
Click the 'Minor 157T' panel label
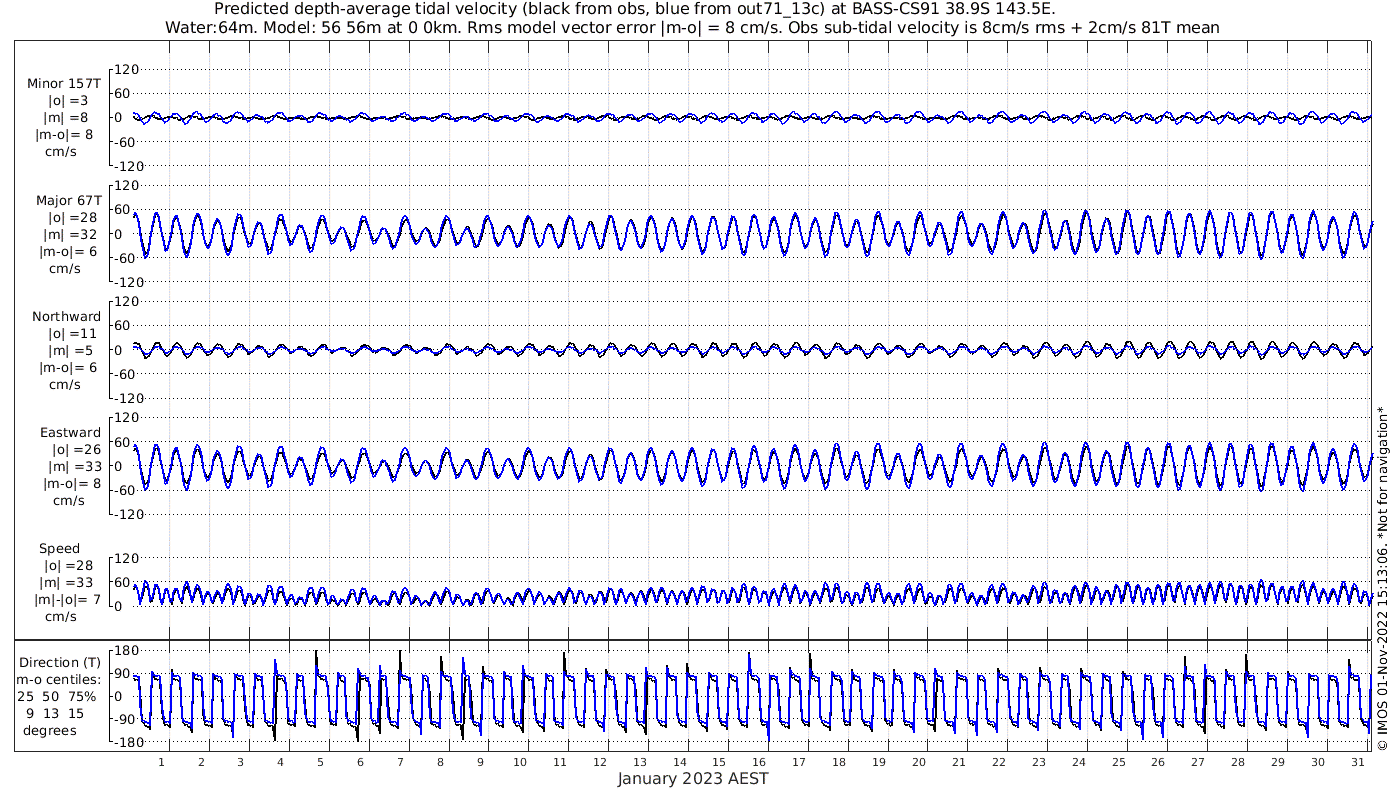pyautogui.click(x=64, y=84)
